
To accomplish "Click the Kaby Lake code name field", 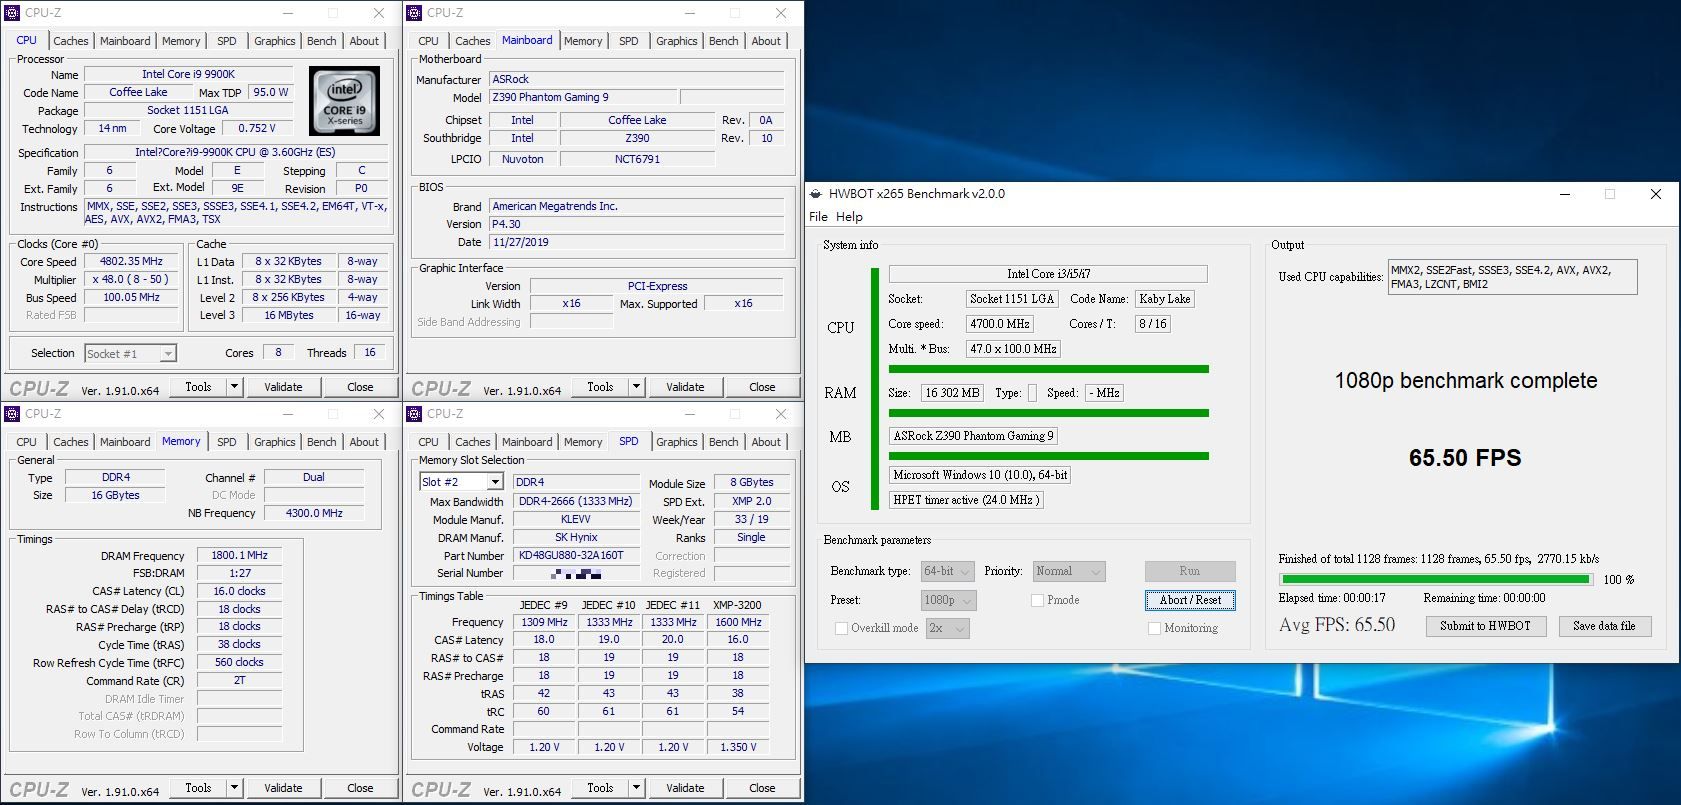I will pos(1165,299).
